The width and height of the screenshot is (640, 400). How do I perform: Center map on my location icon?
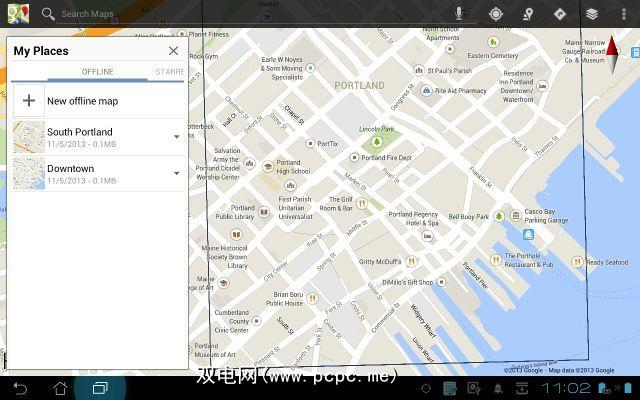coord(496,14)
